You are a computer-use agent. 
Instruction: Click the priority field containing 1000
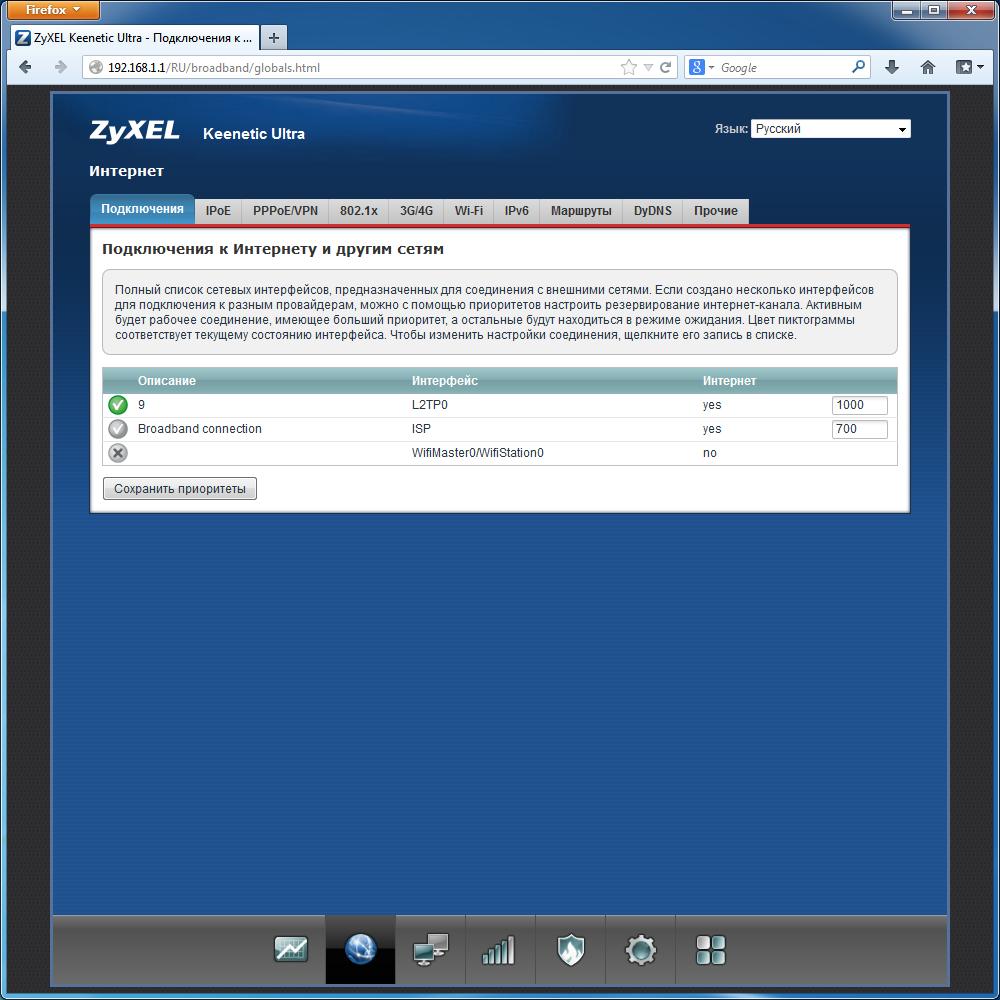[x=860, y=405]
